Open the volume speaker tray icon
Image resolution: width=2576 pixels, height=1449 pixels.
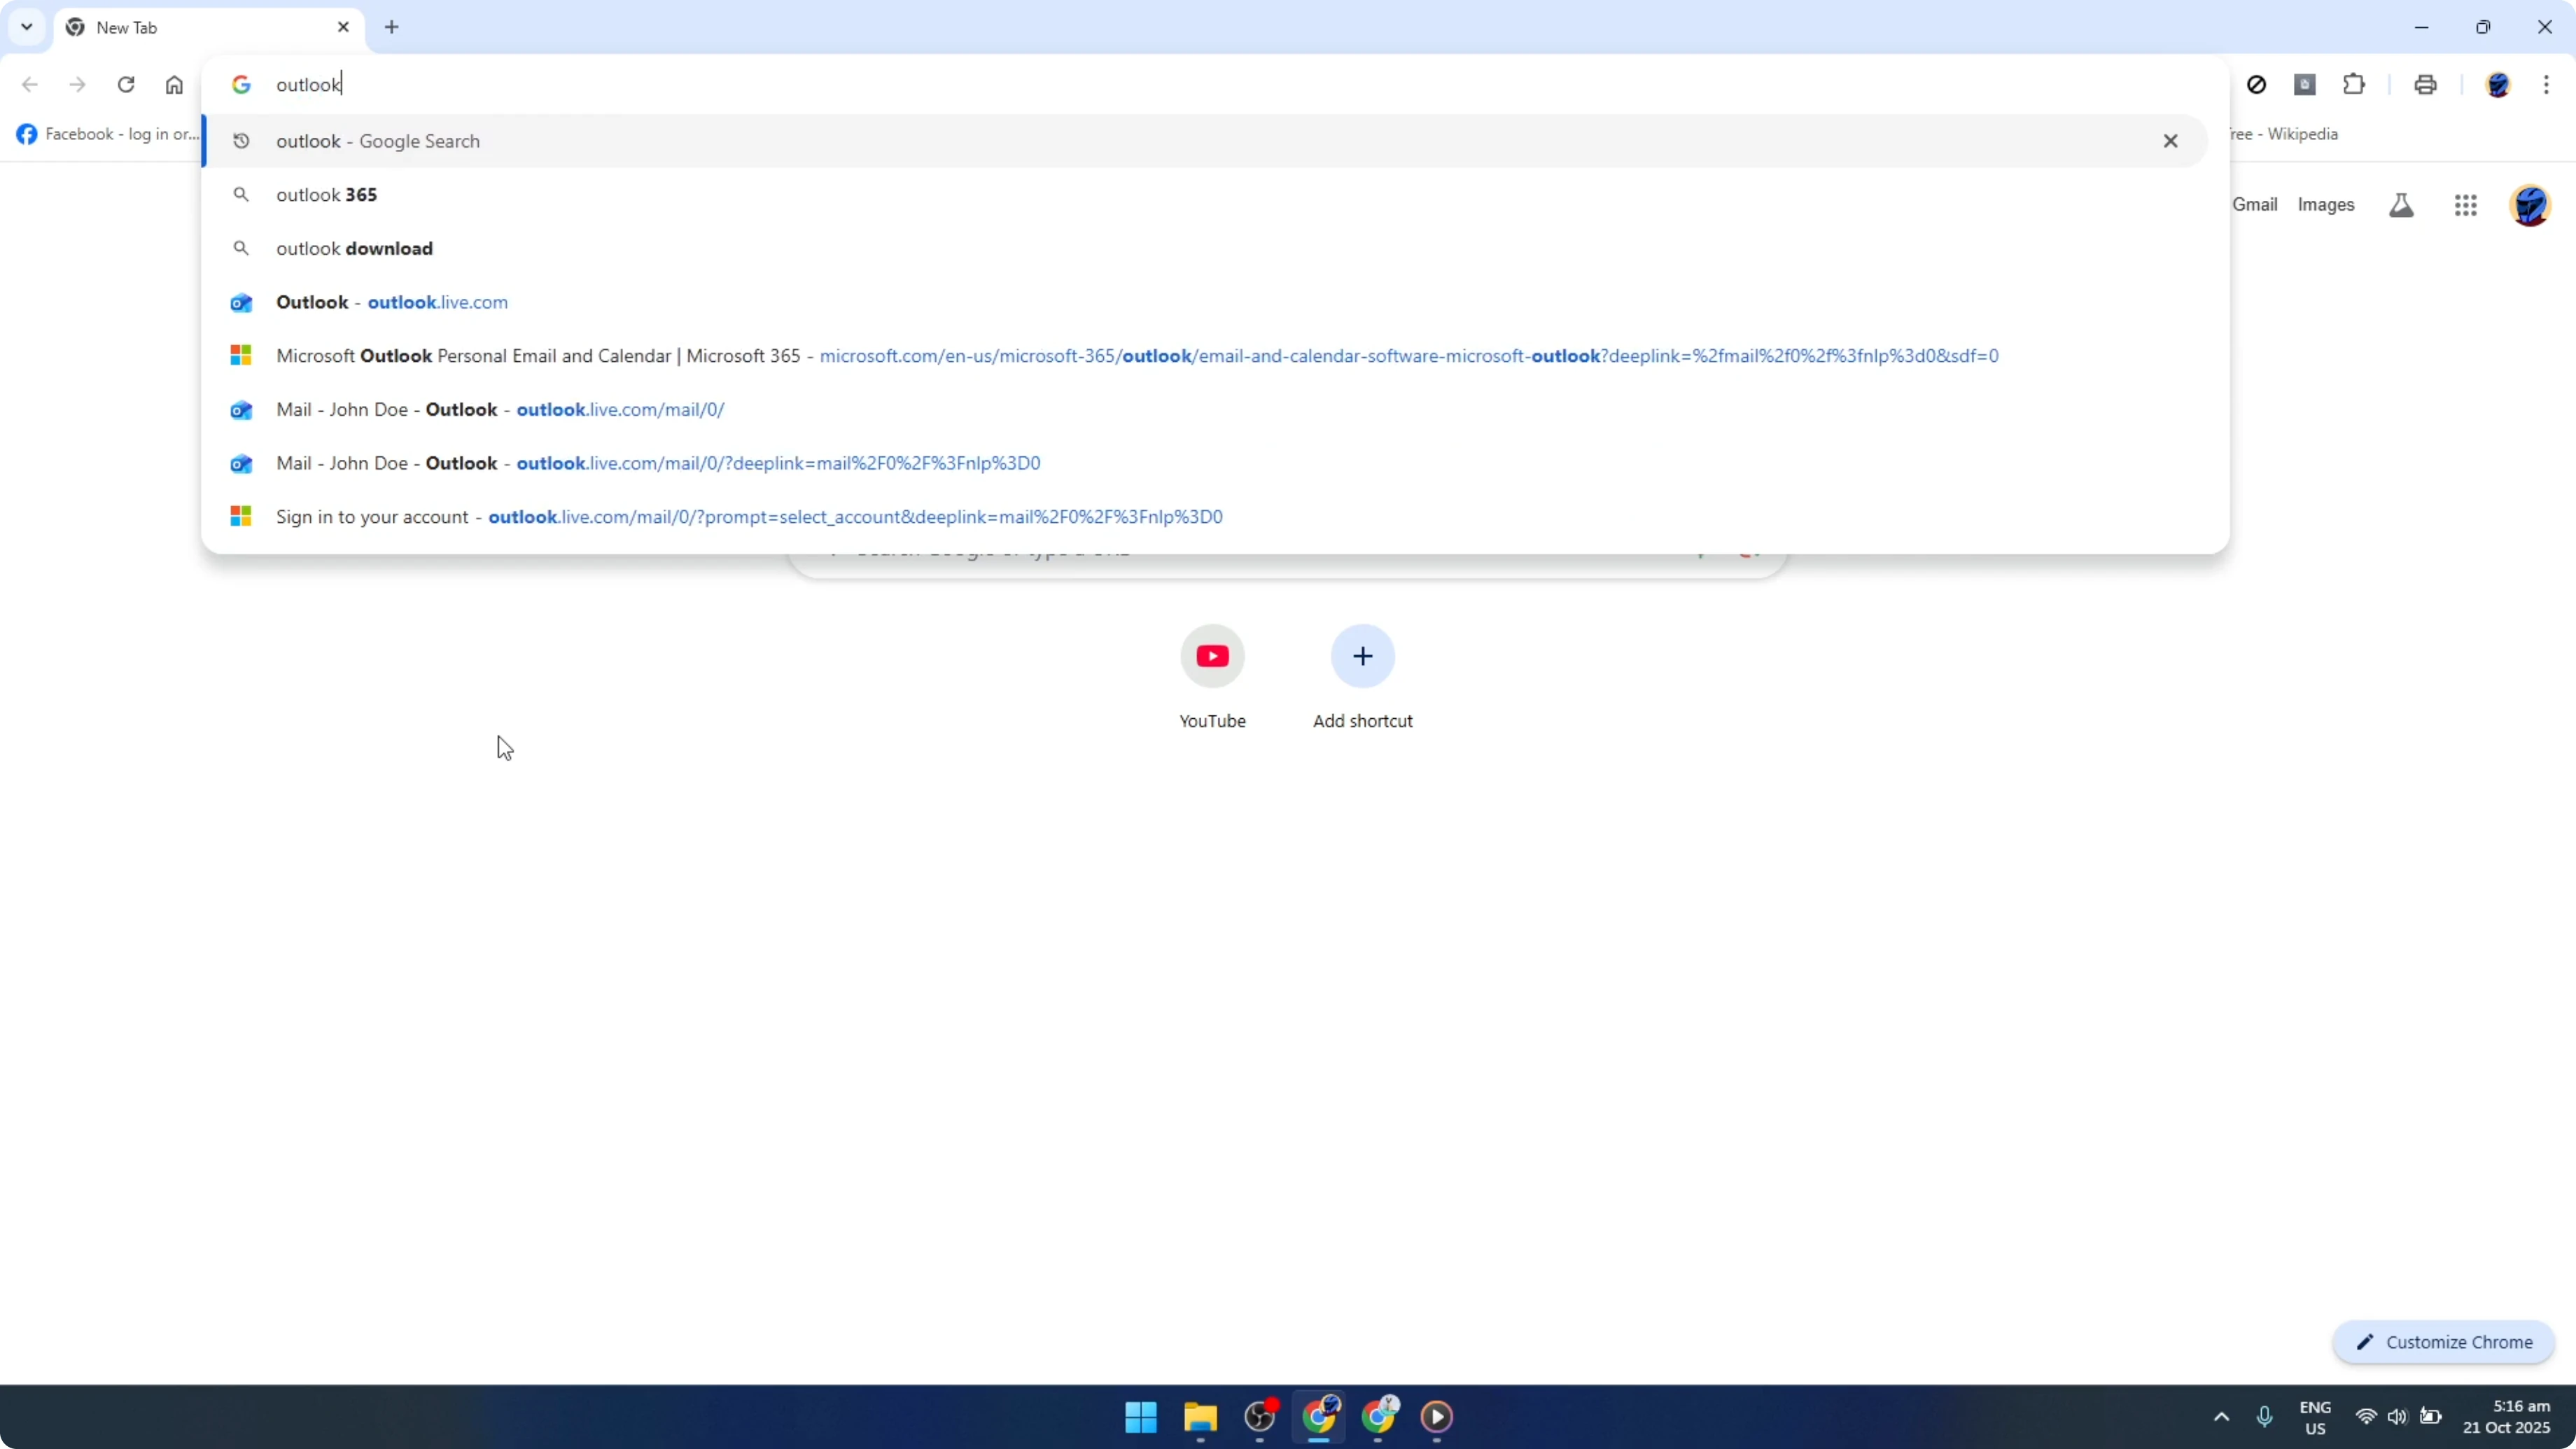tap(2397, 1417)
